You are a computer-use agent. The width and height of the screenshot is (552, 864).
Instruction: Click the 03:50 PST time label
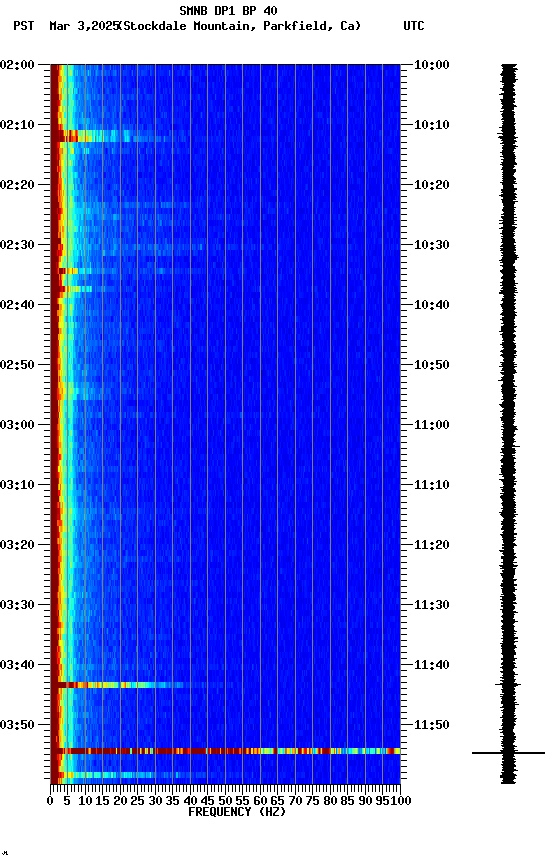(x=17, y=726)
